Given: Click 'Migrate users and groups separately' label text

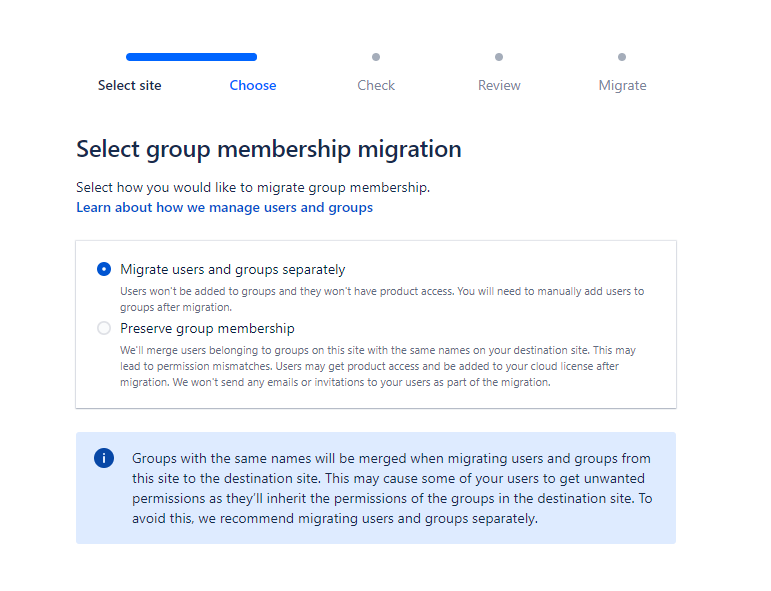Looking at the screenshot, I should (x=232, y=269).
